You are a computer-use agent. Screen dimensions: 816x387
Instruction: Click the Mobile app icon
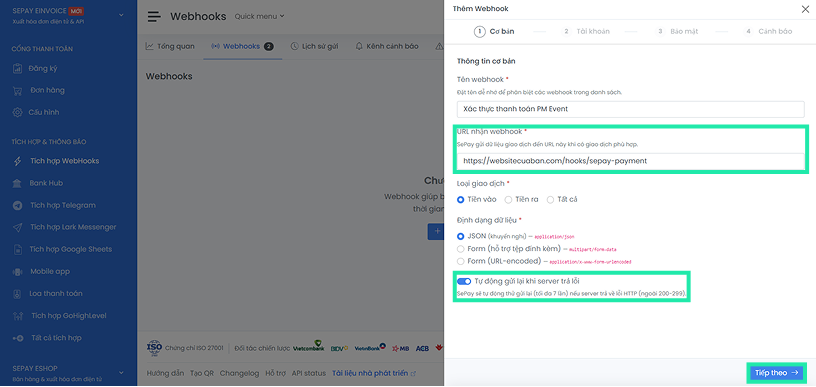point(18,272)
